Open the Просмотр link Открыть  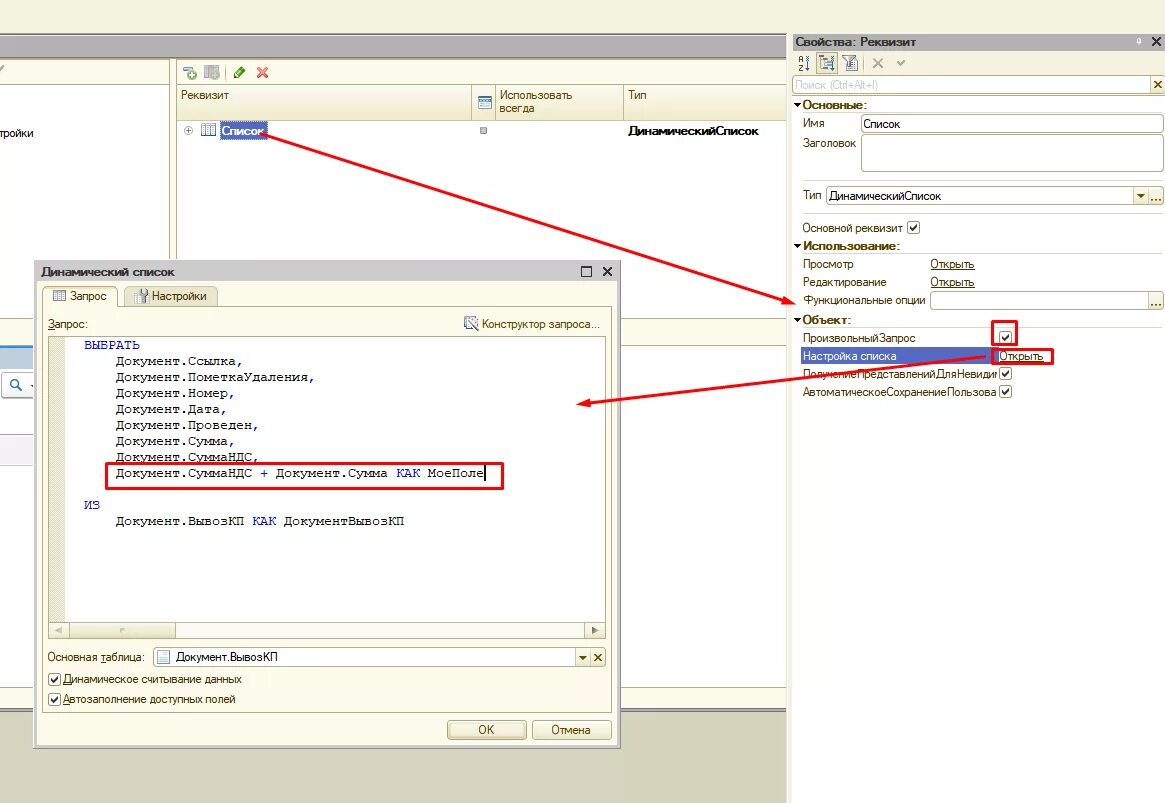952,264
